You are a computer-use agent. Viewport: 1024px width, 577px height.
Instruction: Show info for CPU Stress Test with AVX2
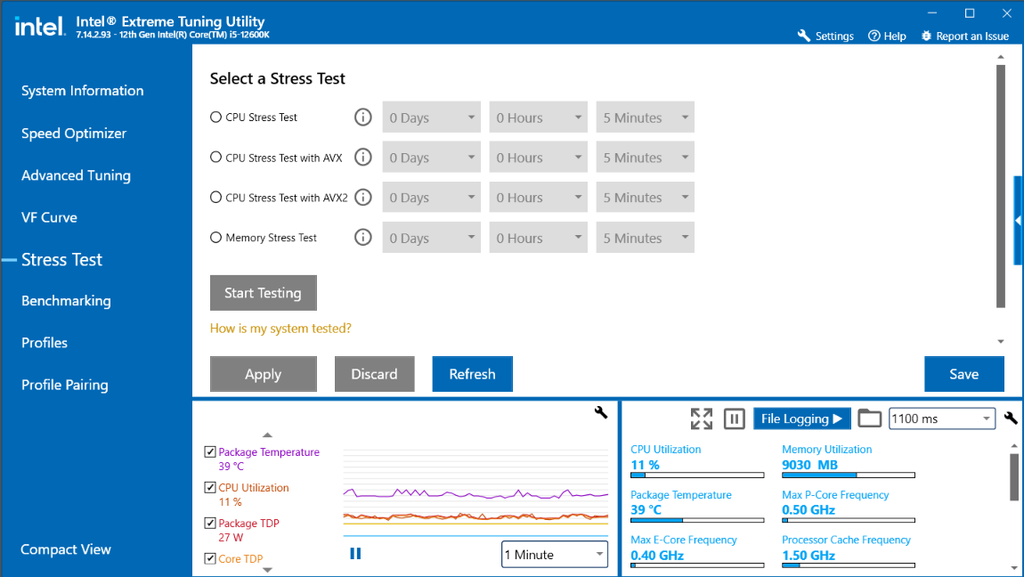click(363, 197)
